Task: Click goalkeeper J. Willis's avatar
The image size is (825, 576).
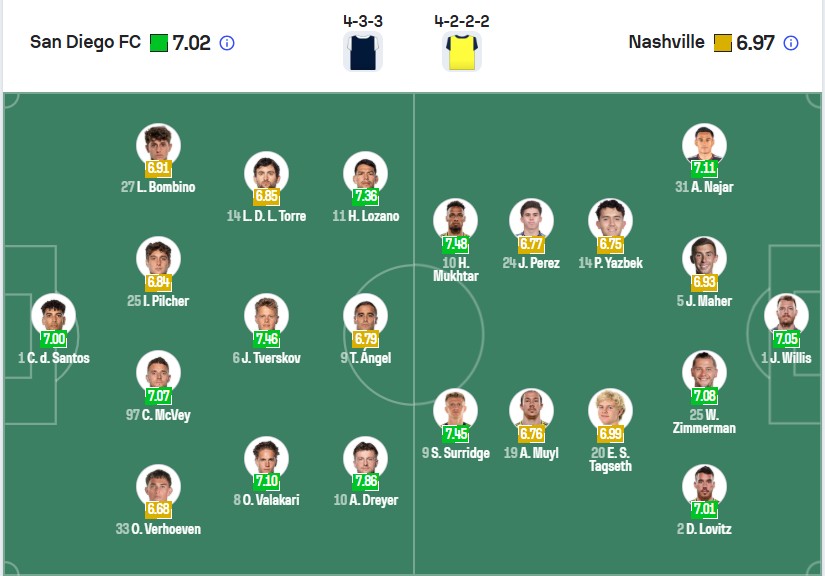Action: [x=786, y=315]
